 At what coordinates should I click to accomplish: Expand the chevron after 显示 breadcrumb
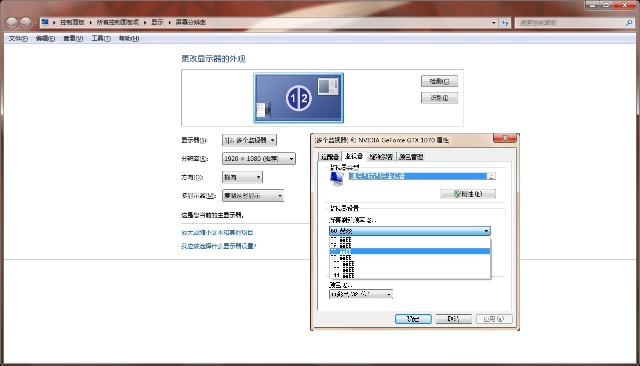click(x=169, y=22)
